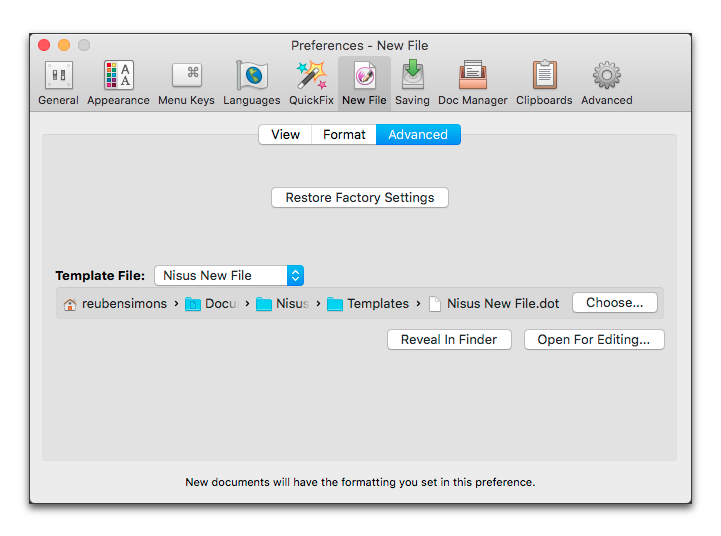Click the Choose... button

[x=614, y=302]
